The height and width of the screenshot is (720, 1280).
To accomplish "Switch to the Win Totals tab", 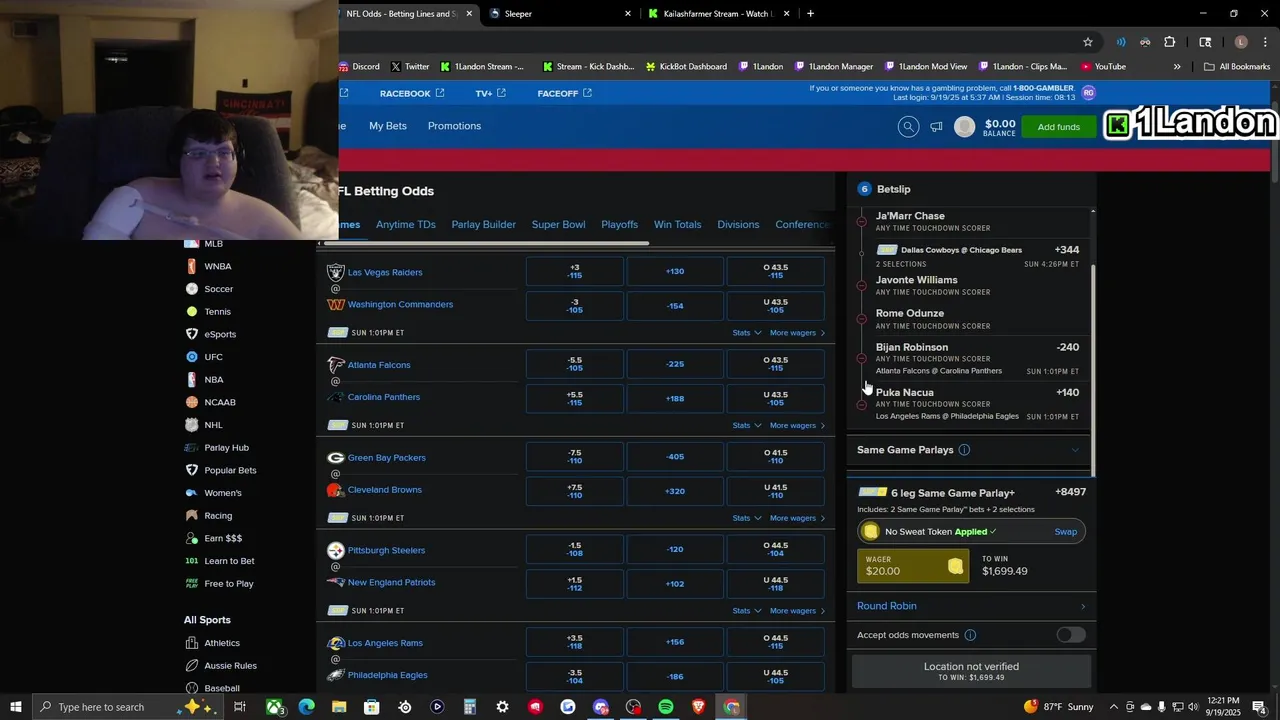I will [x=678, y=225].
